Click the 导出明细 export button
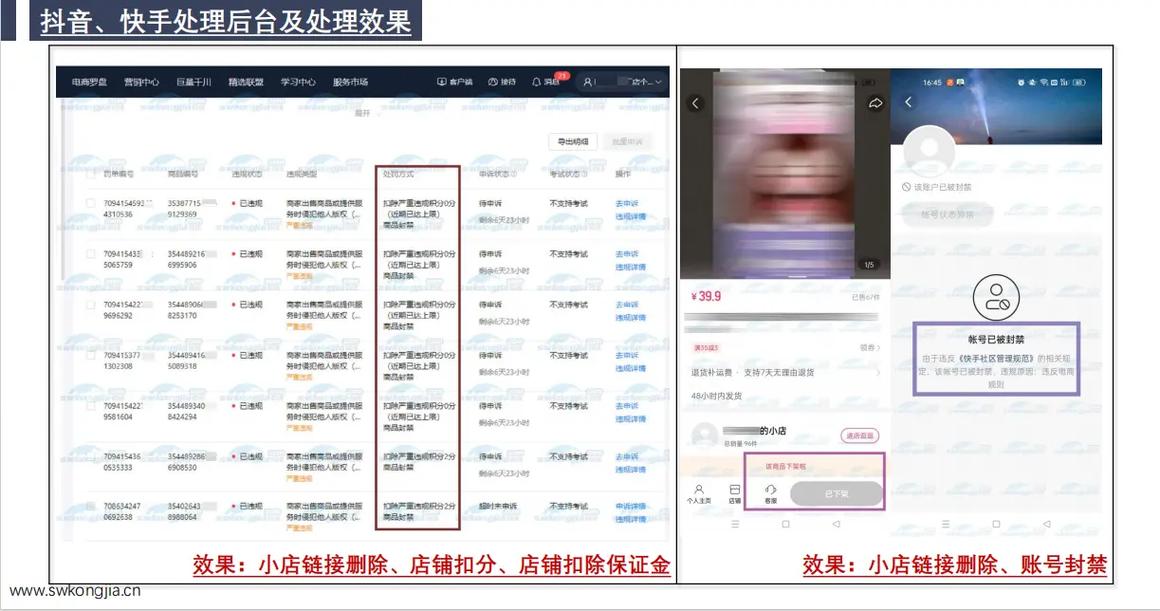 click(573, 141)
